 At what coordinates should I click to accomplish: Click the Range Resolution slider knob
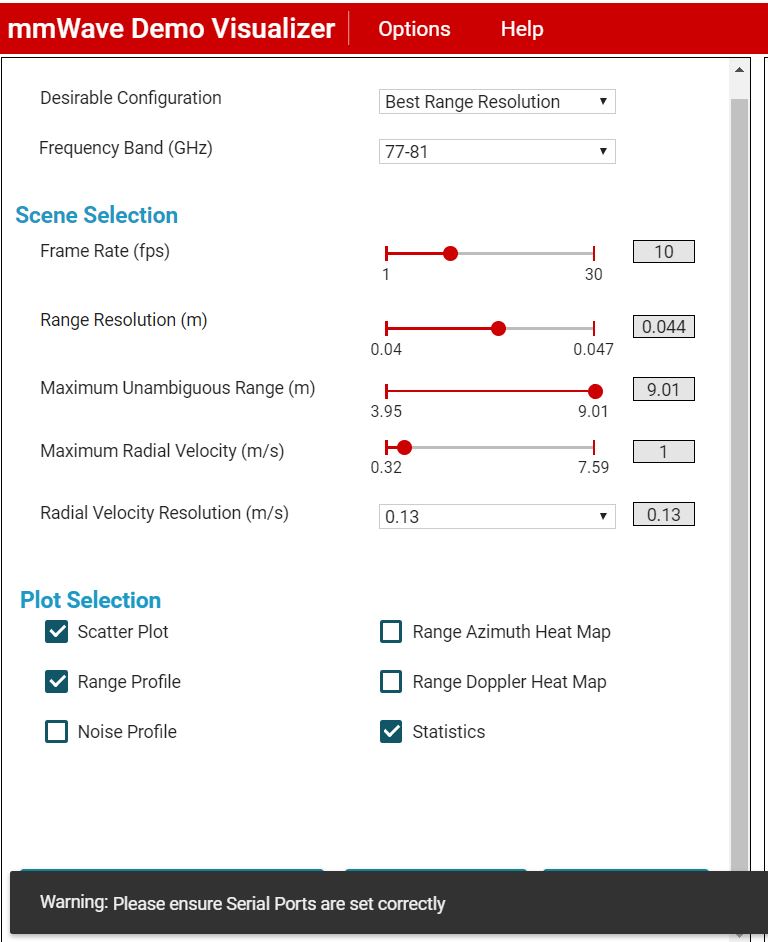click(x=499, y=328)
